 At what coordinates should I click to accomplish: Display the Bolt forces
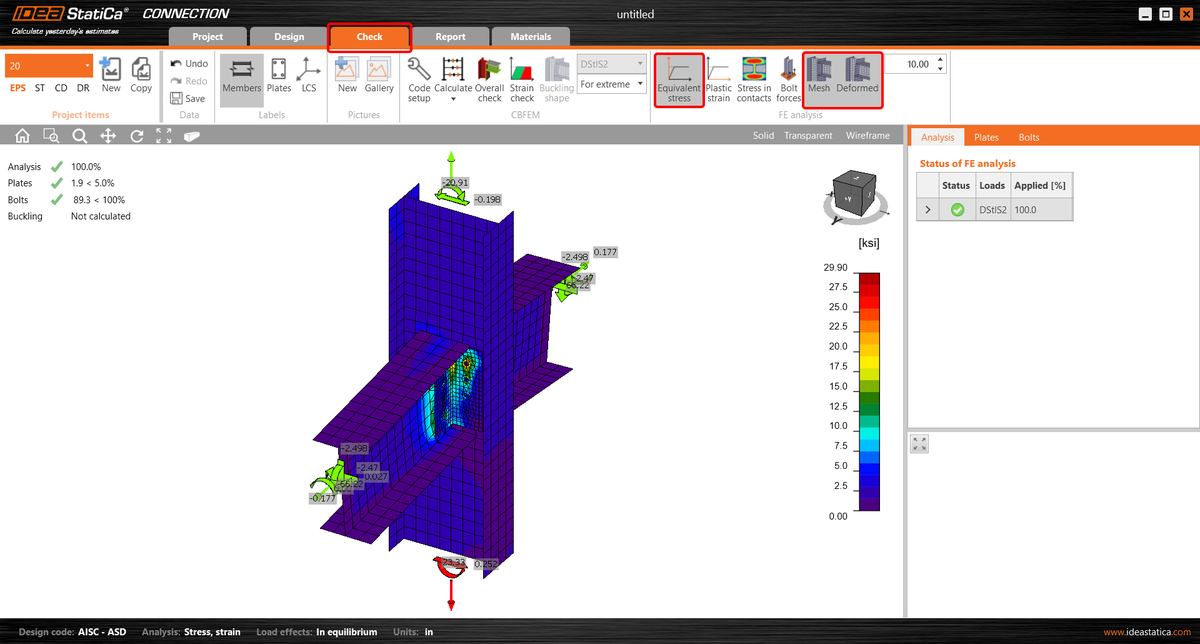tap(788, 80)
